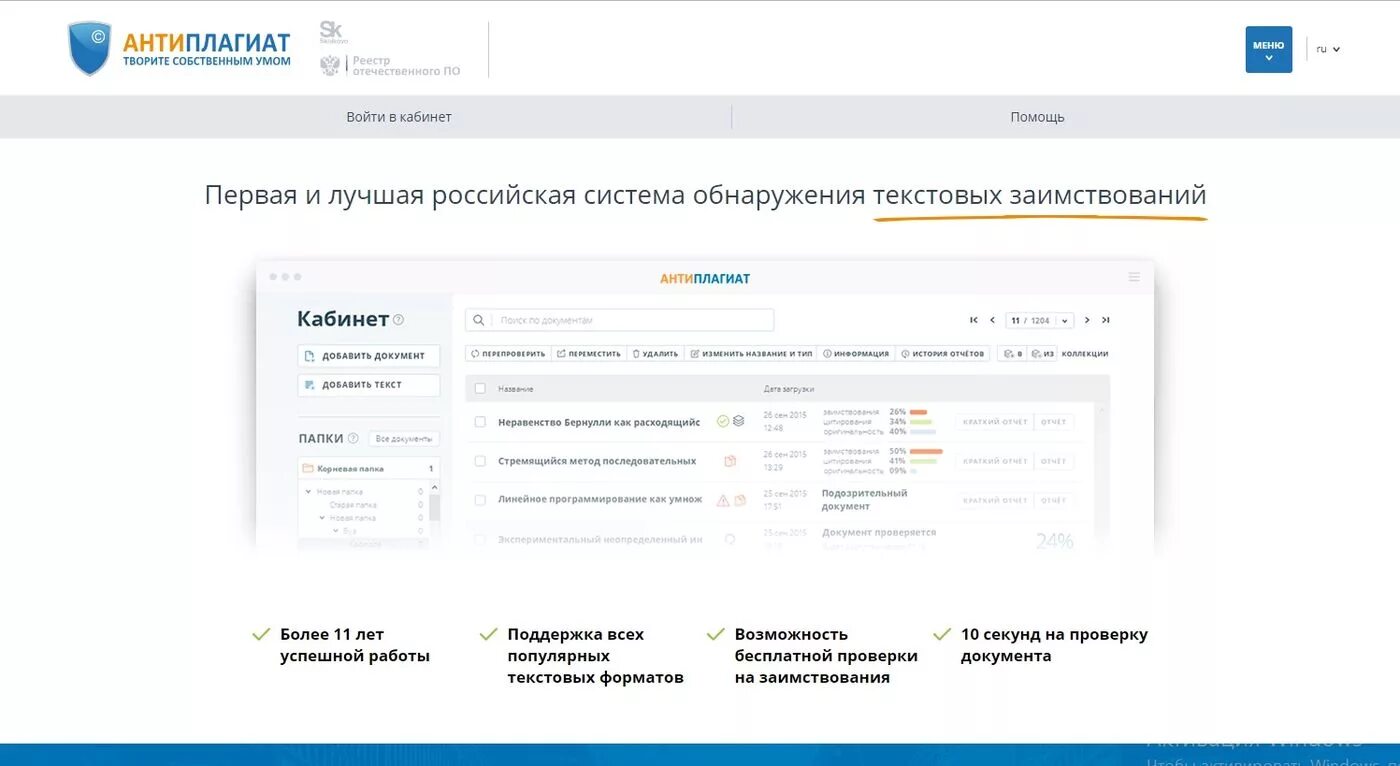Open document Неравенство Бернулли как расходящийс

pos(599,422)
